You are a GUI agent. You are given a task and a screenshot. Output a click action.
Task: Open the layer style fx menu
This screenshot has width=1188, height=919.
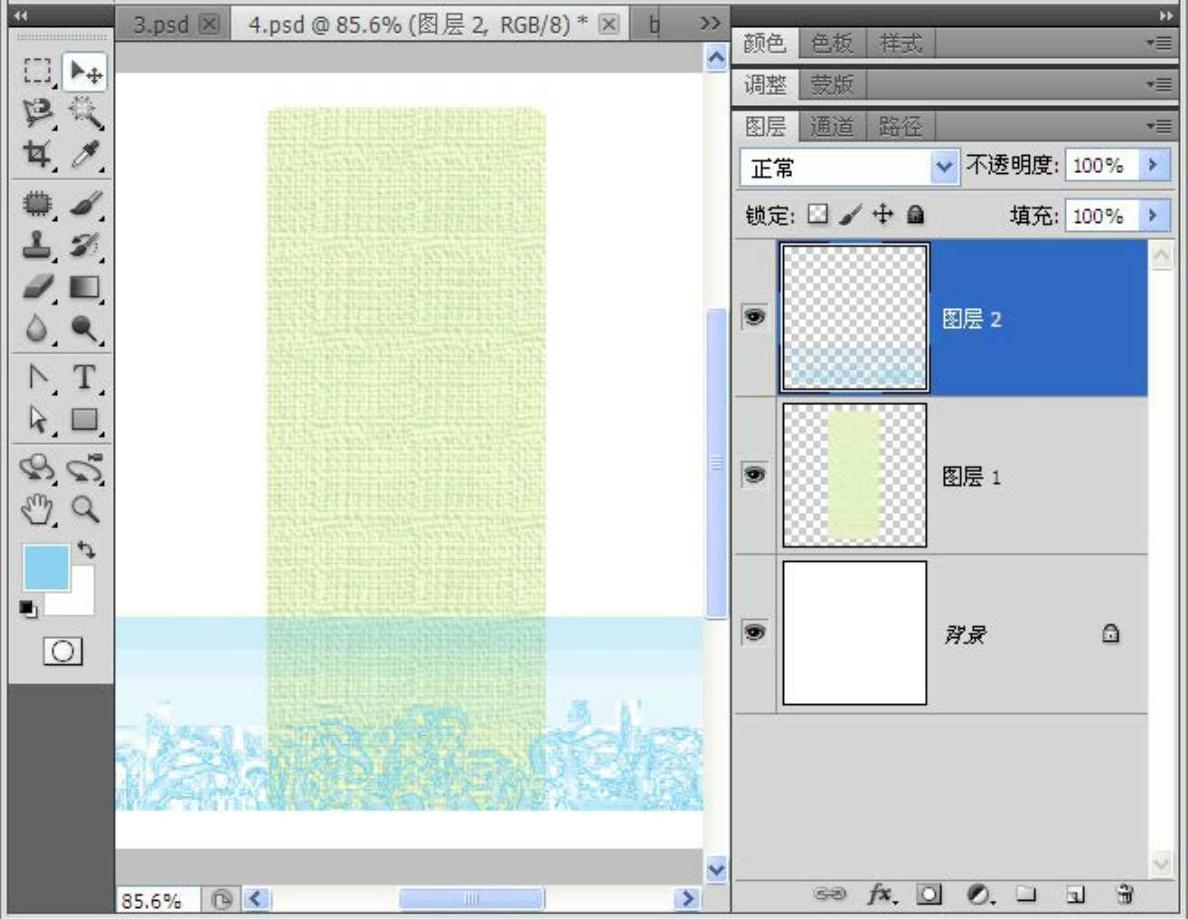880,893
